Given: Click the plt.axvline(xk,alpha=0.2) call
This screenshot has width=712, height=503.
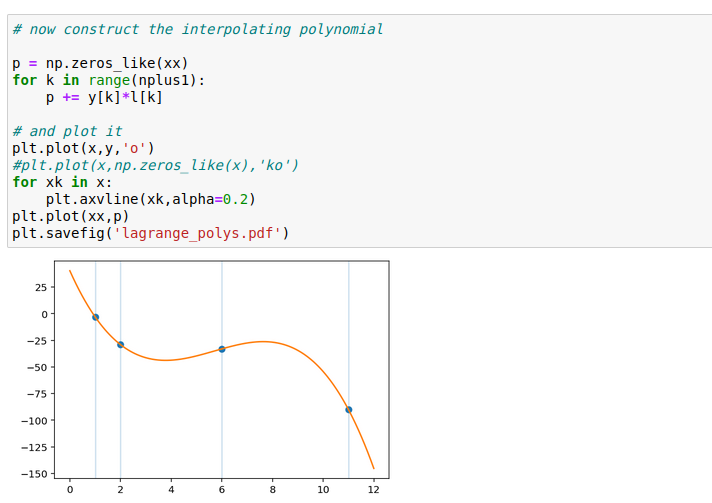Looking at the screenshot, I should tap(150, 199).
